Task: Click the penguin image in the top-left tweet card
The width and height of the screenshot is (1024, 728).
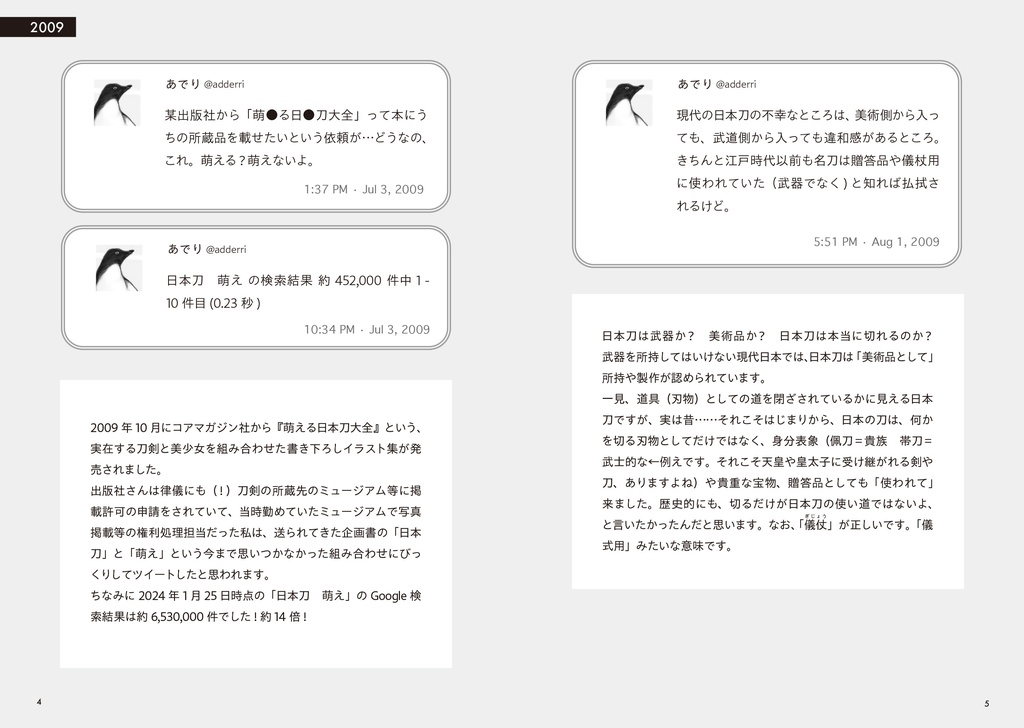Action: [118, 100]
